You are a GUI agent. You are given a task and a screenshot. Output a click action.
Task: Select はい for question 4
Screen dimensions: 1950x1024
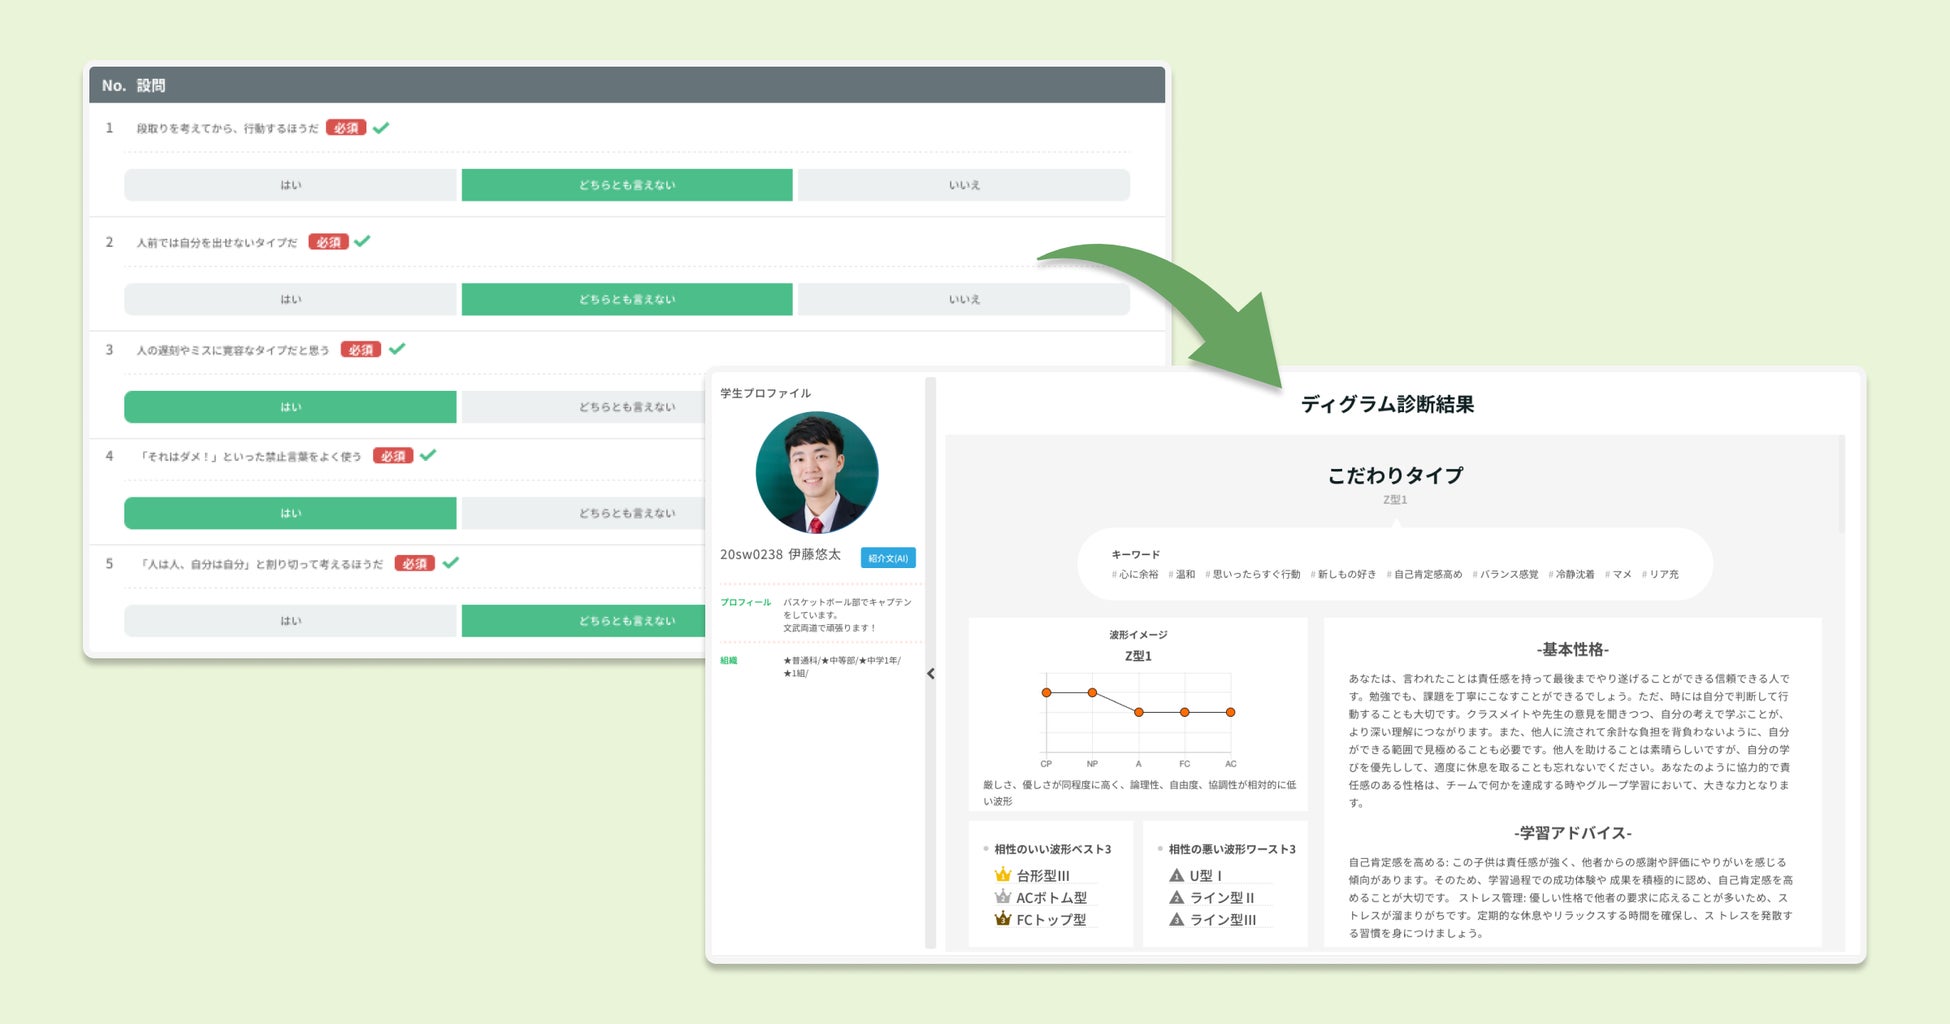[290, 513]
